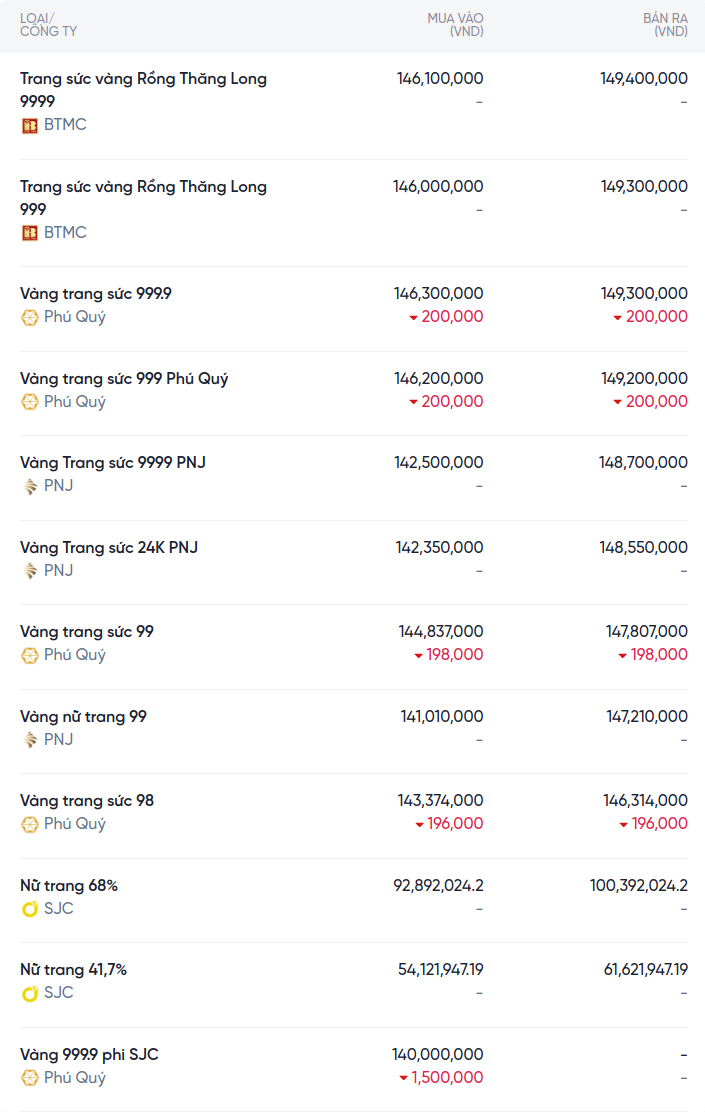Open Trang sức vàng Rồng Thăng Long 9999
This screenshot has width=705, height=1112.
coord(143,89)
